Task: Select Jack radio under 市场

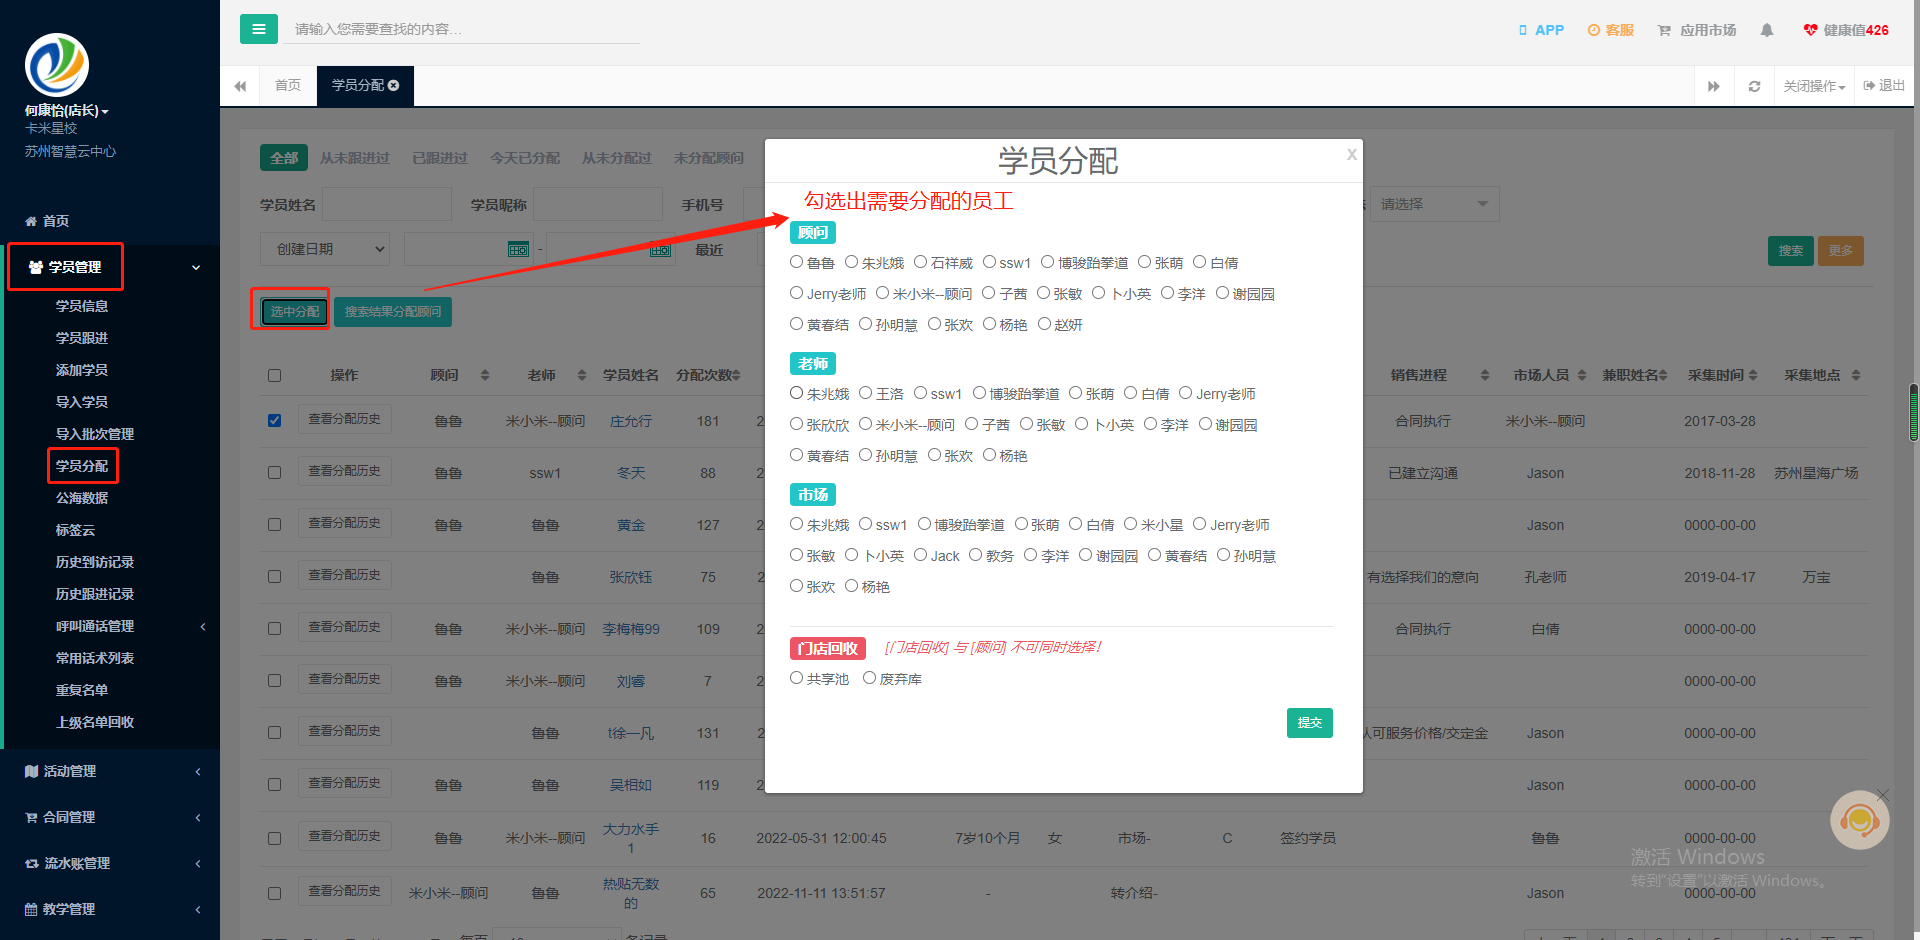Action: click(921, 555)
